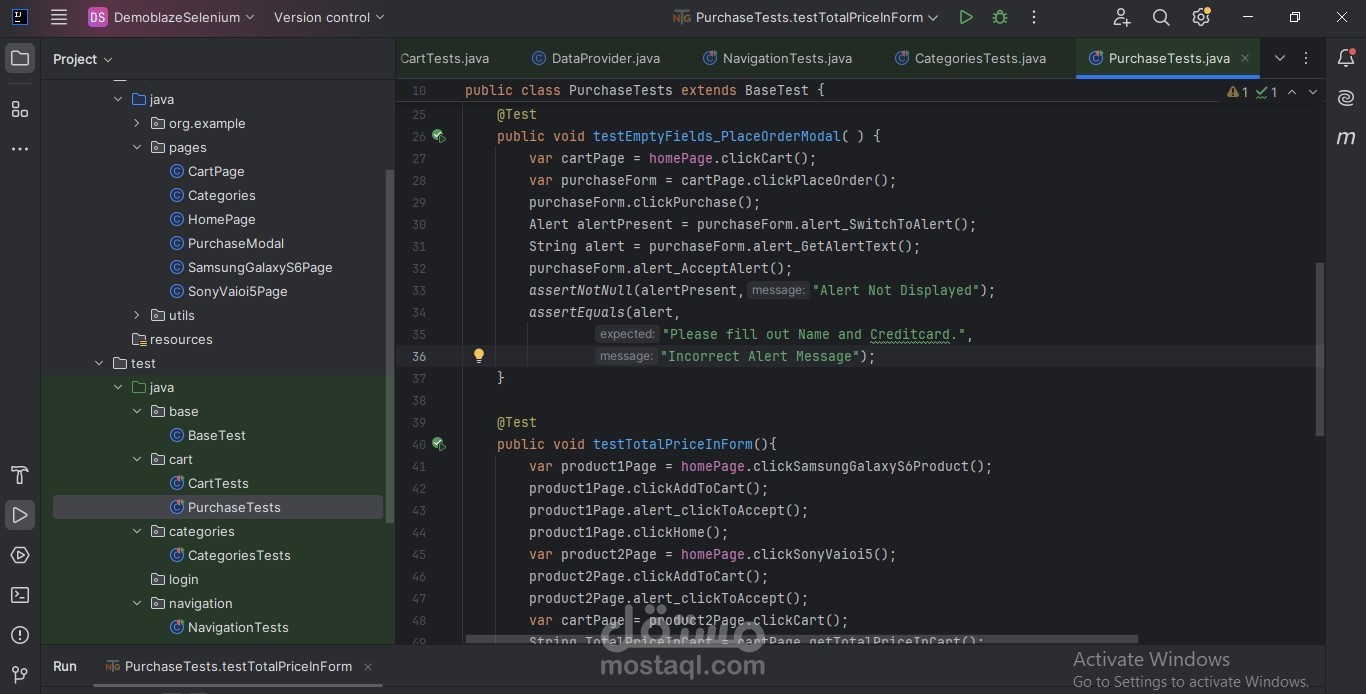Screen dimensions: 1366x694
Task: Open PurchaseModal class in project tree
Action: [x=227, y=243]
